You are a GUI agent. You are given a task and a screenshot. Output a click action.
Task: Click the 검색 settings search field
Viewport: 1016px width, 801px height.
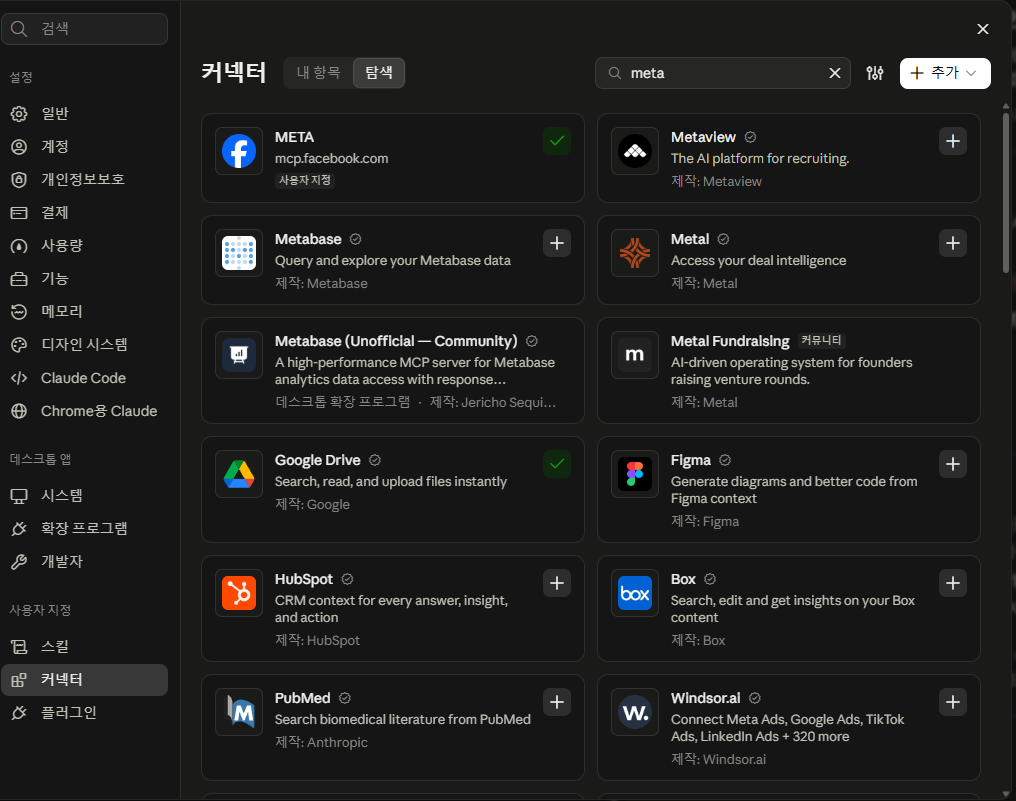coord(84,29)
